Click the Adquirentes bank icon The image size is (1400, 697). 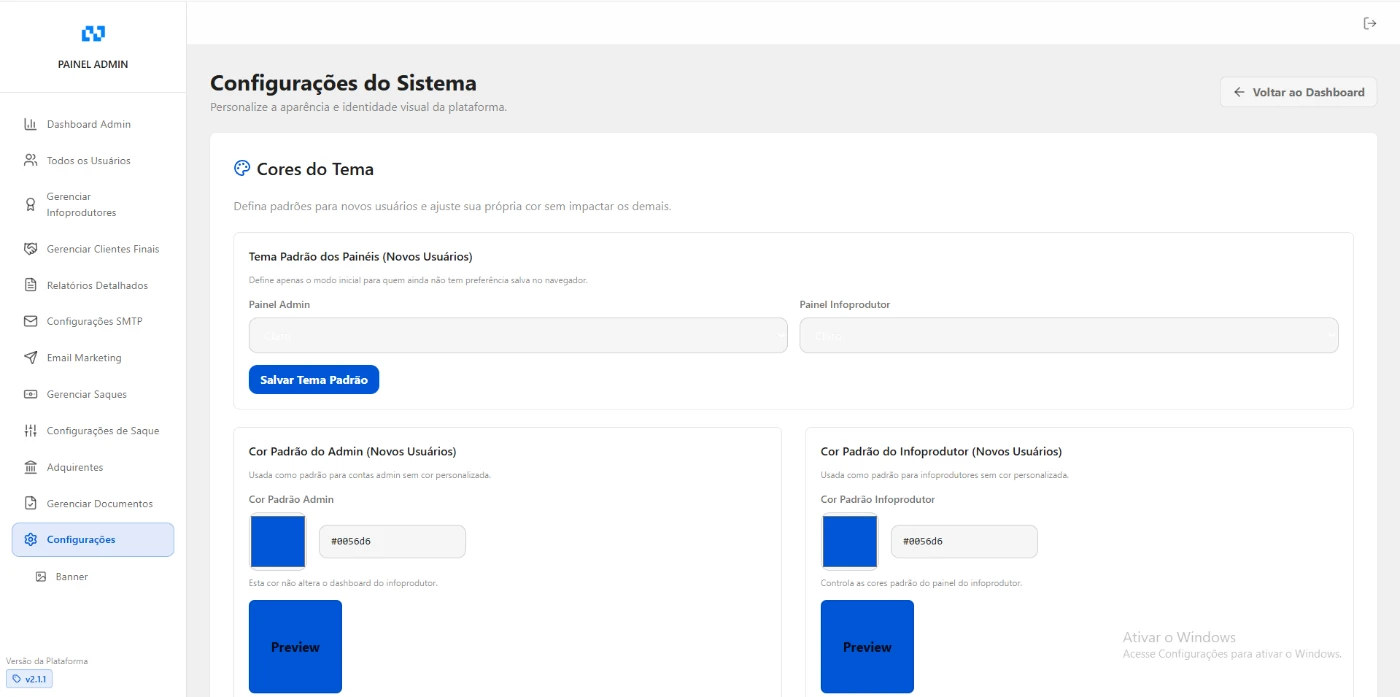(x=30, y=468)
